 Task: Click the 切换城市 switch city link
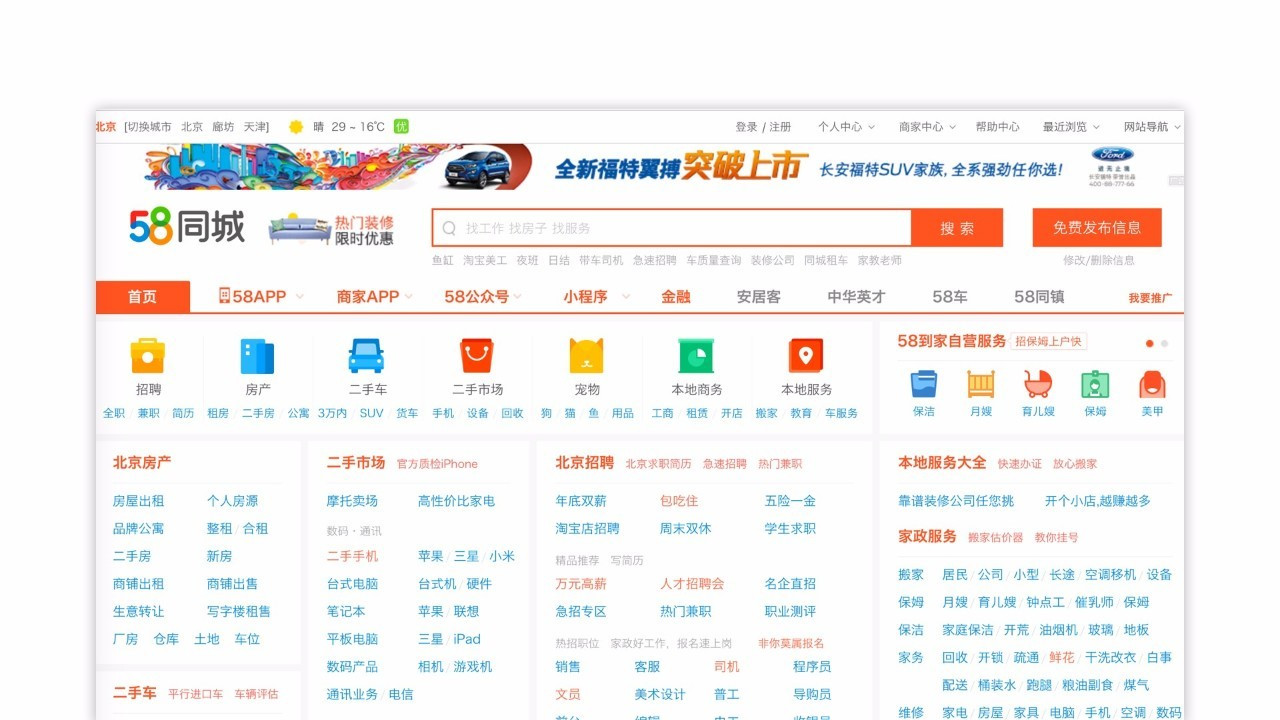(x=148, y=127)
